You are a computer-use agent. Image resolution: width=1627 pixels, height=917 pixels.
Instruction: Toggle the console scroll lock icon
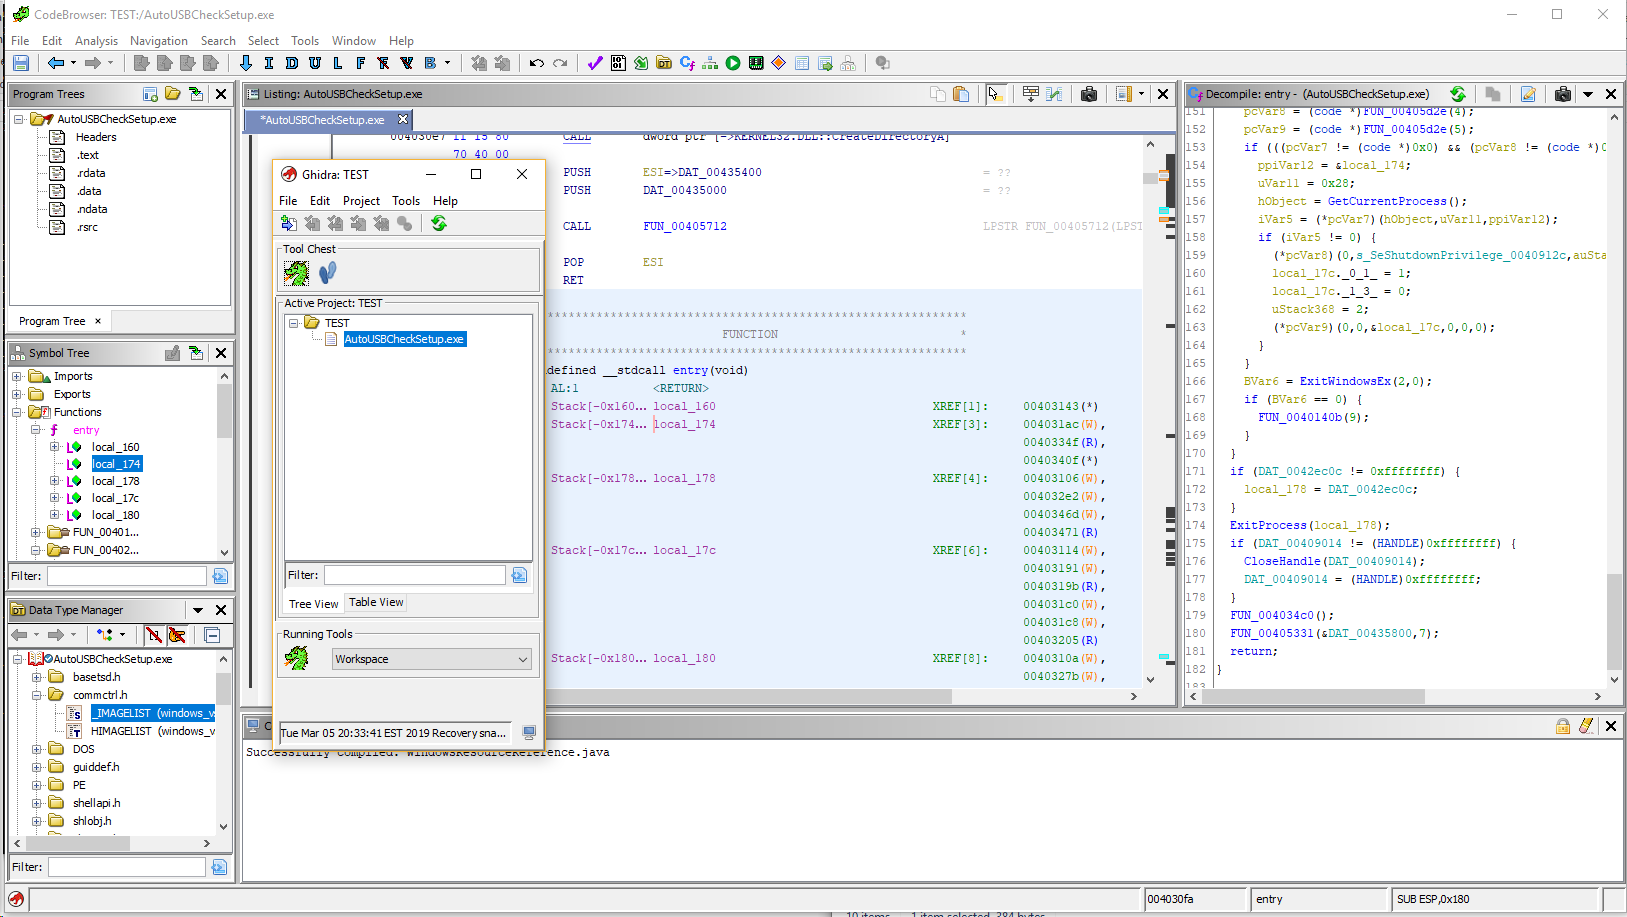click(x=1563, y=726)
